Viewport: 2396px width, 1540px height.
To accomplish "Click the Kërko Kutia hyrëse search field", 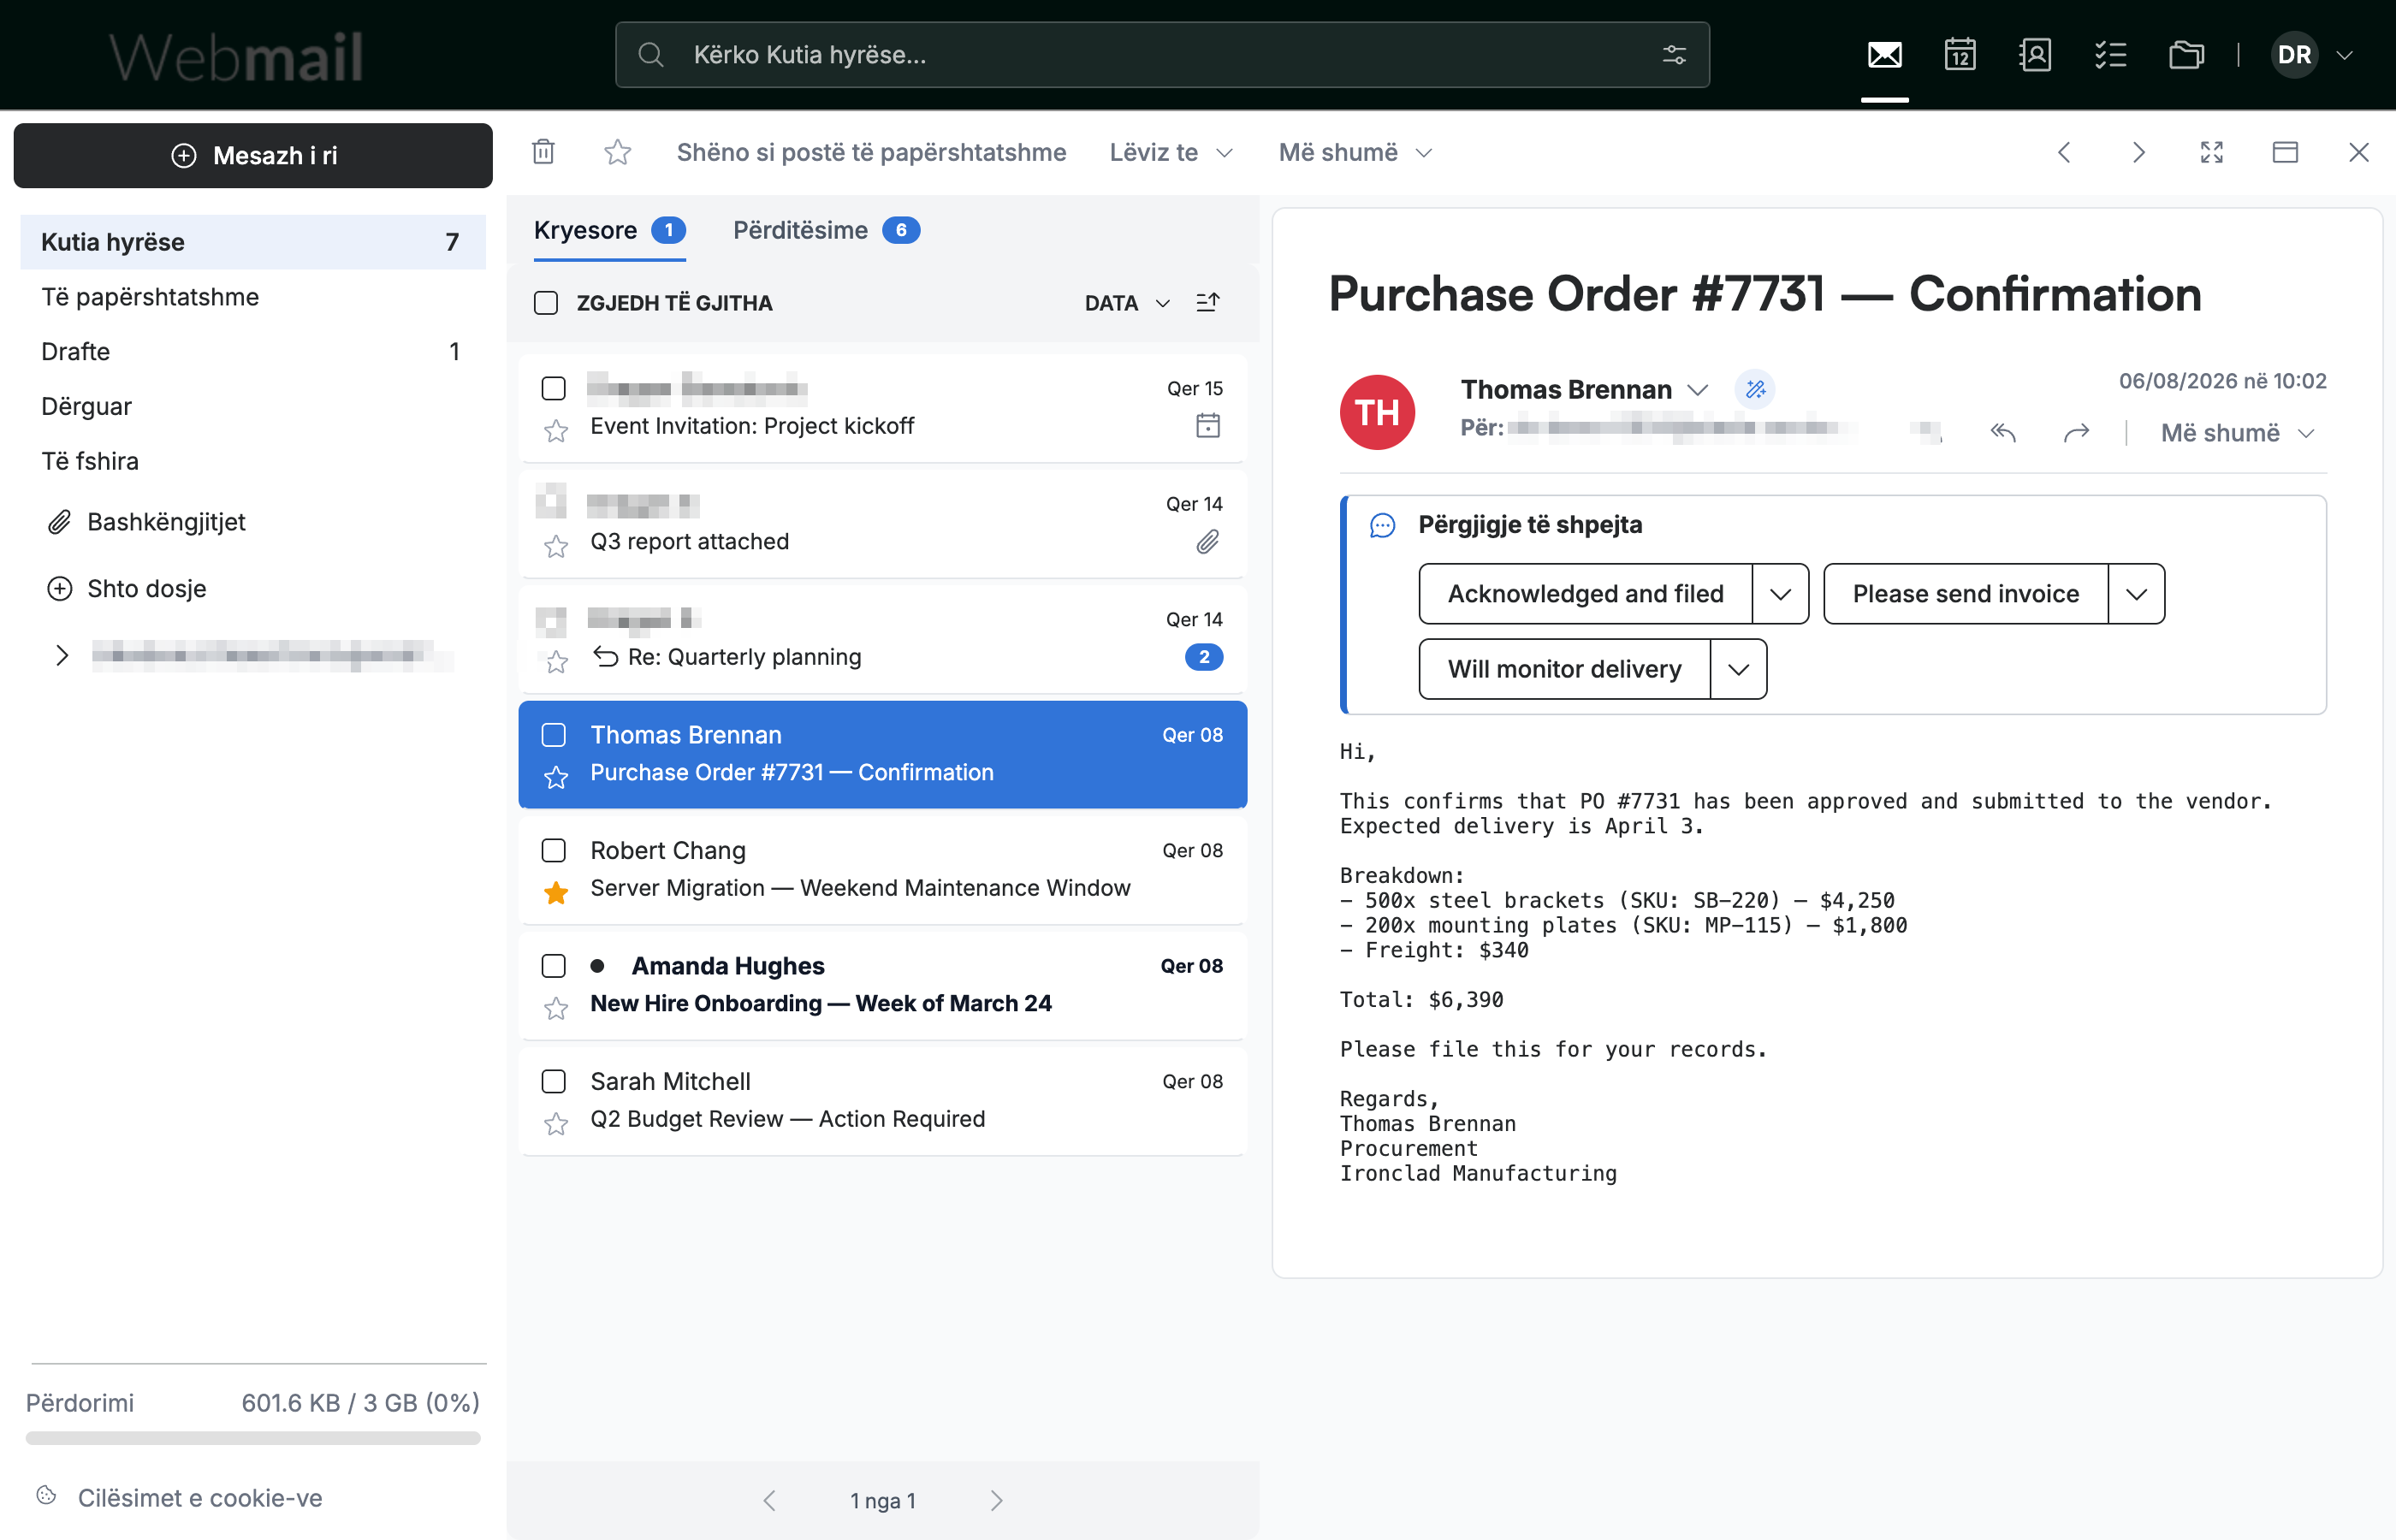I will 1162,55.
